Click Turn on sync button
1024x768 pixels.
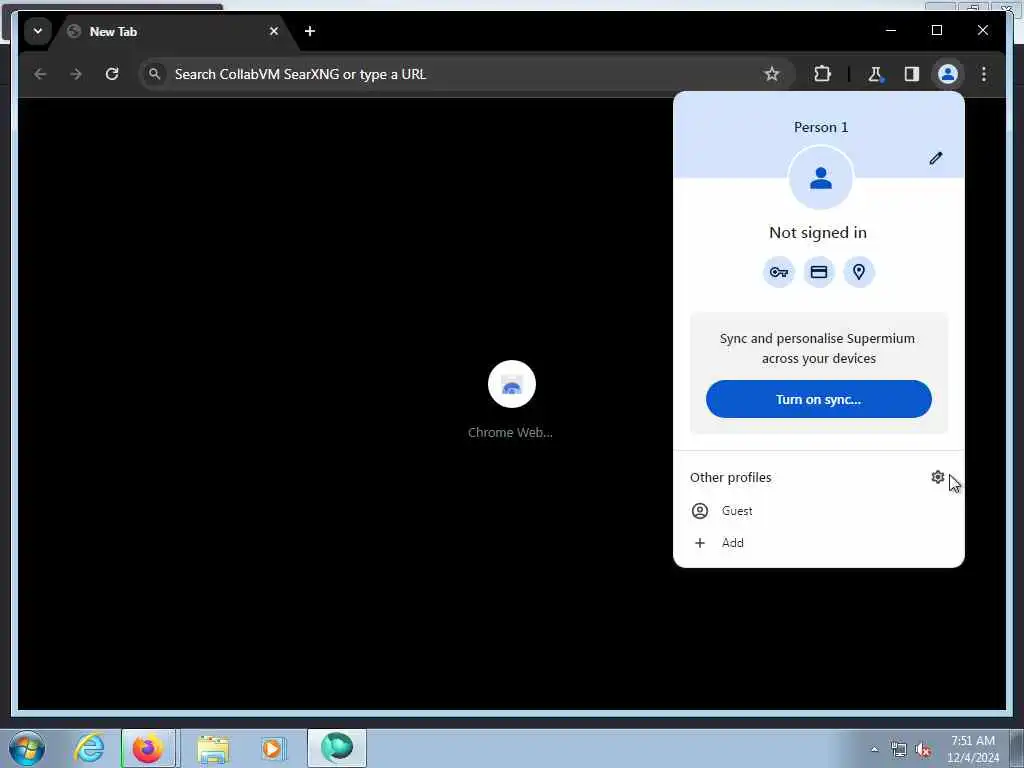[818, 399]
